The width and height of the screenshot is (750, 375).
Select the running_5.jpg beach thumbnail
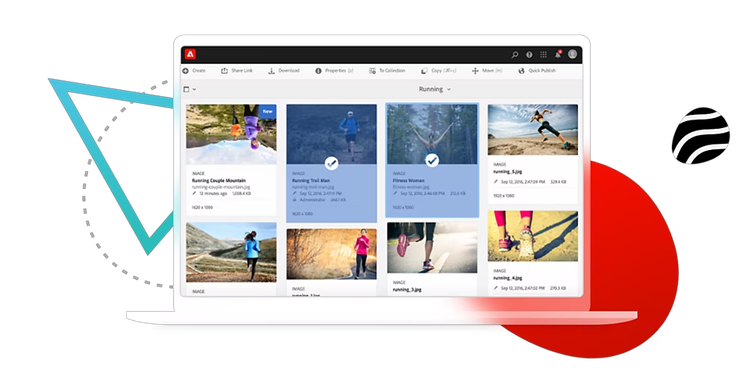533,130
